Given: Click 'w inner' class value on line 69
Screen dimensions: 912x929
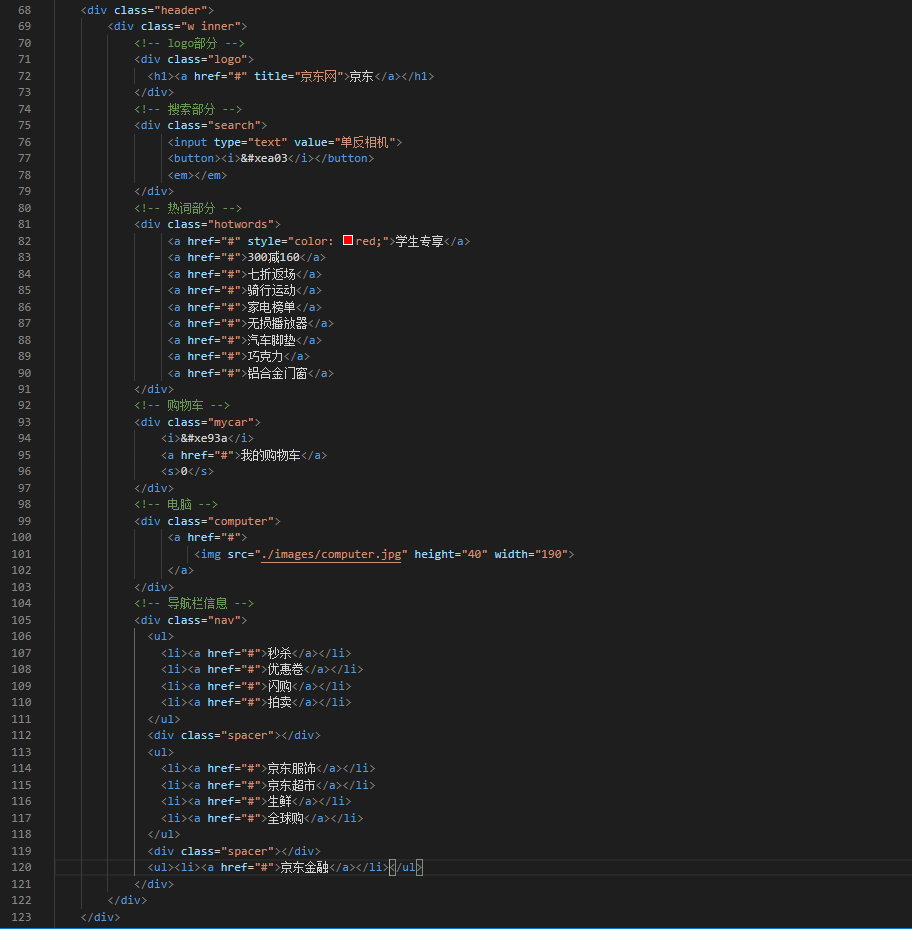Looking at the screenshot, I should click(214, 26).
